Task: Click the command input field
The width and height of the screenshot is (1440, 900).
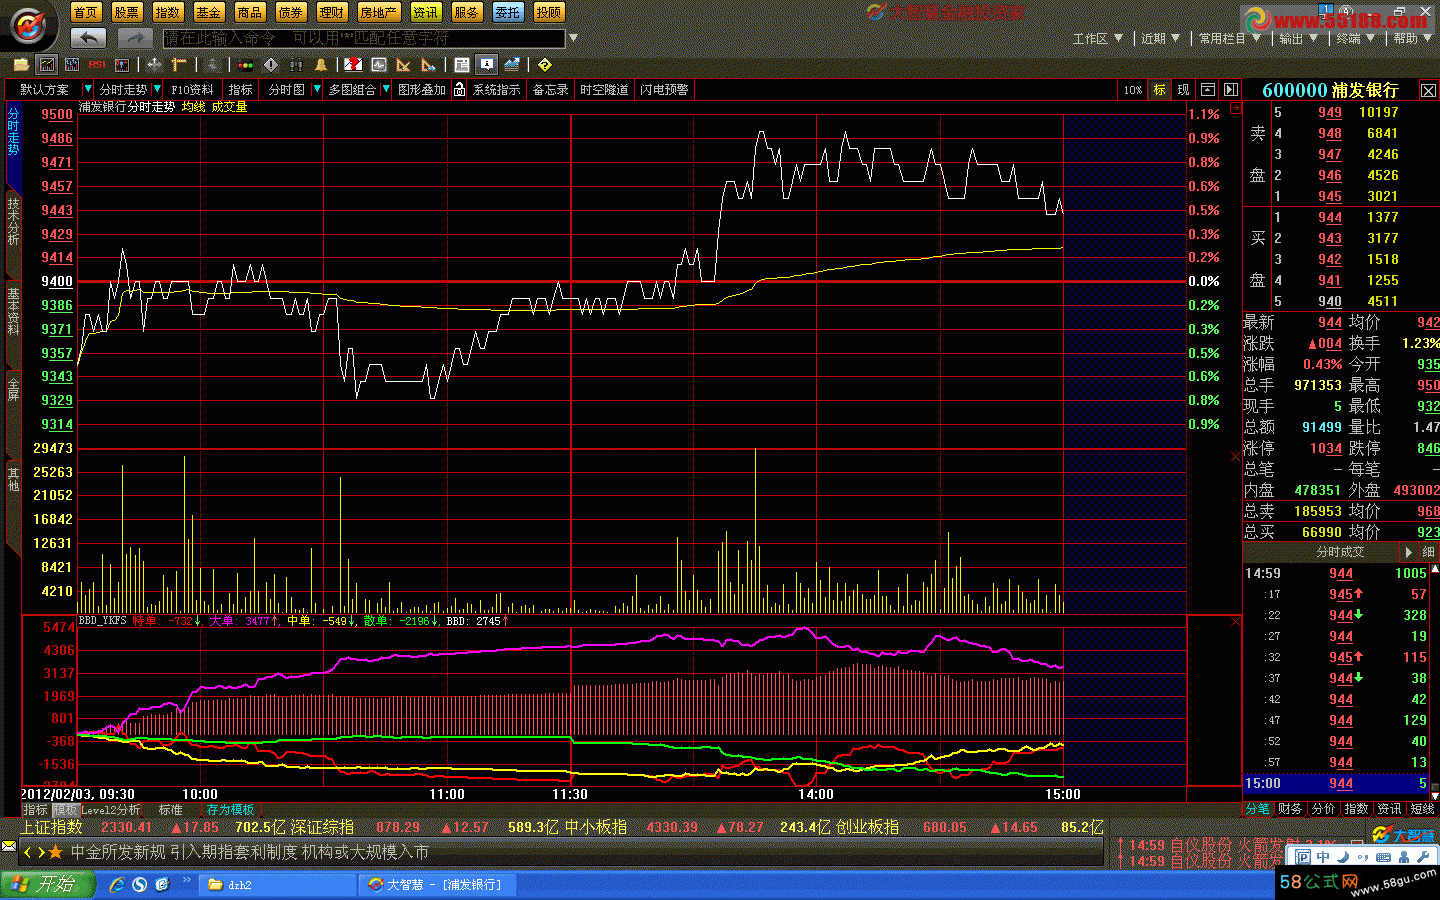Action: pyautogui.click(x=364, y=38)
